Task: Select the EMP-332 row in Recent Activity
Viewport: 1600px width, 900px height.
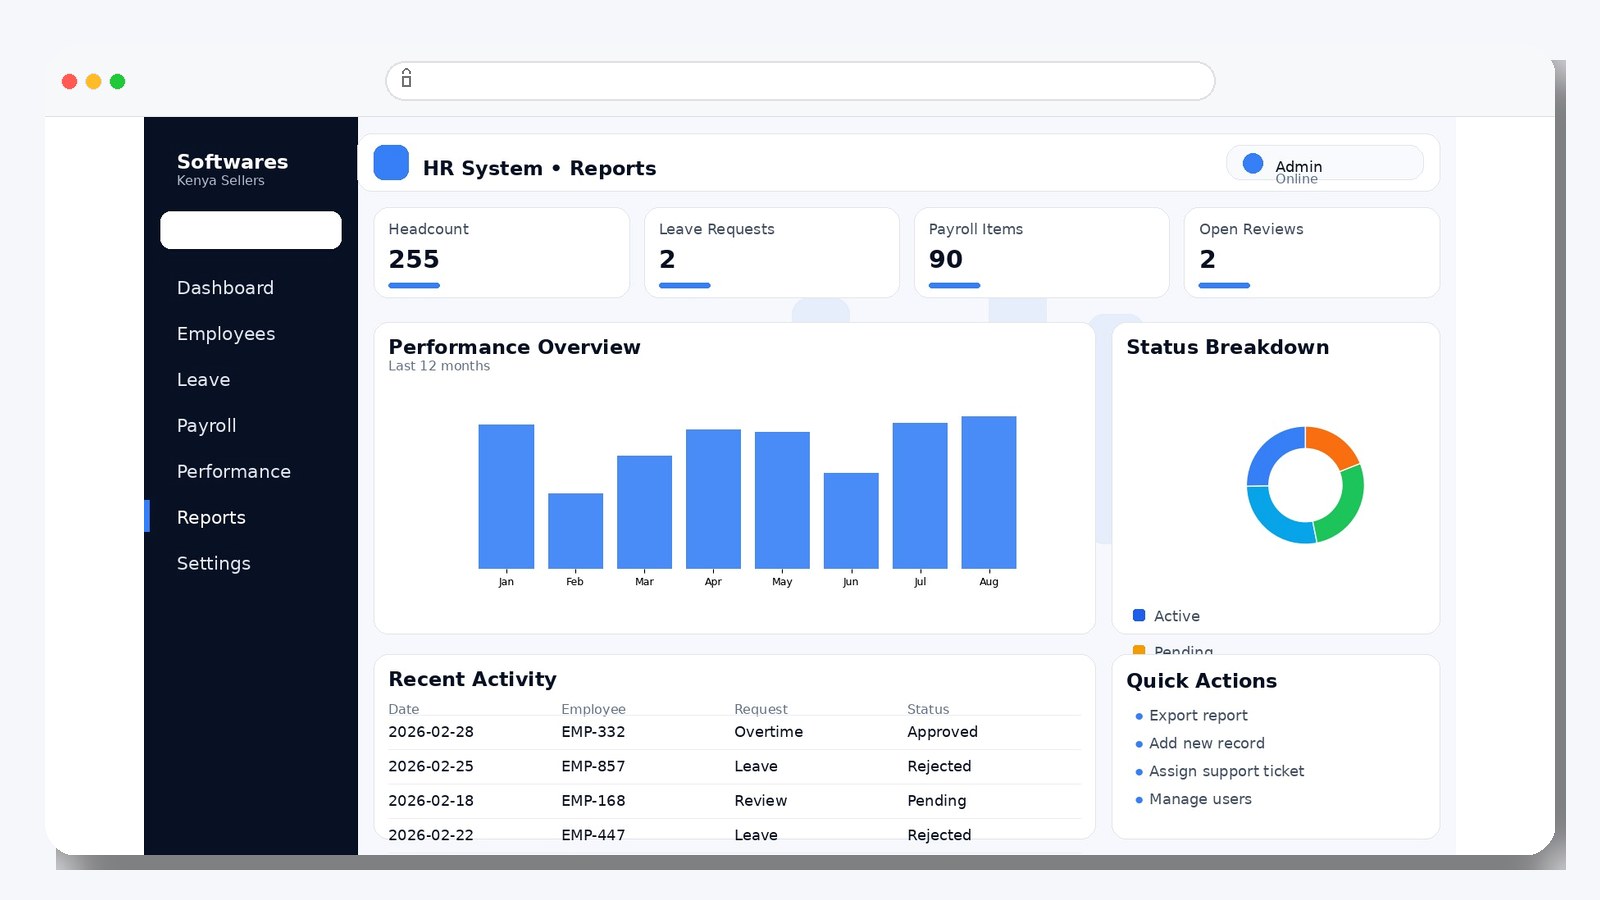Action: click(x=735, y=731)
